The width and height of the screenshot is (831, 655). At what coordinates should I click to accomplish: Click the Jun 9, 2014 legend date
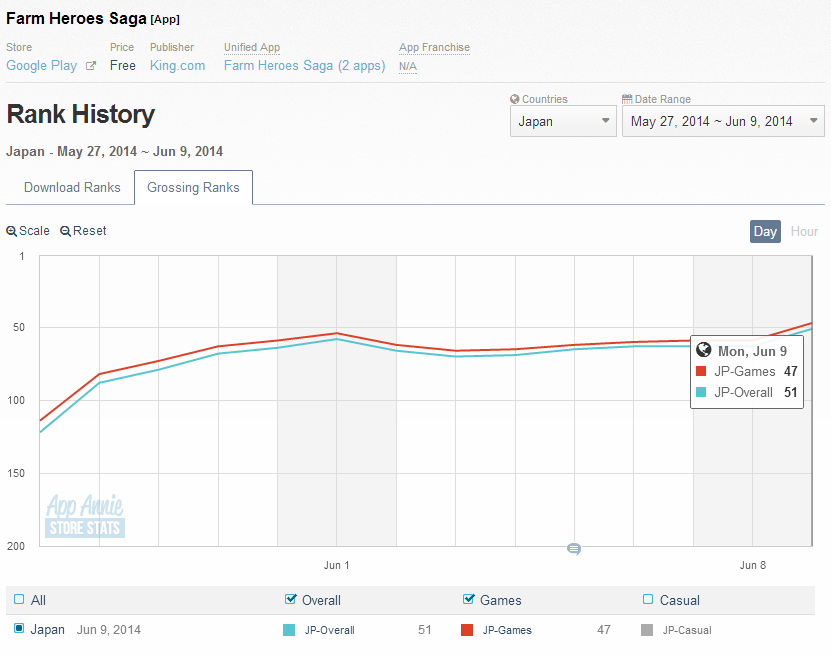click(109, 630)
